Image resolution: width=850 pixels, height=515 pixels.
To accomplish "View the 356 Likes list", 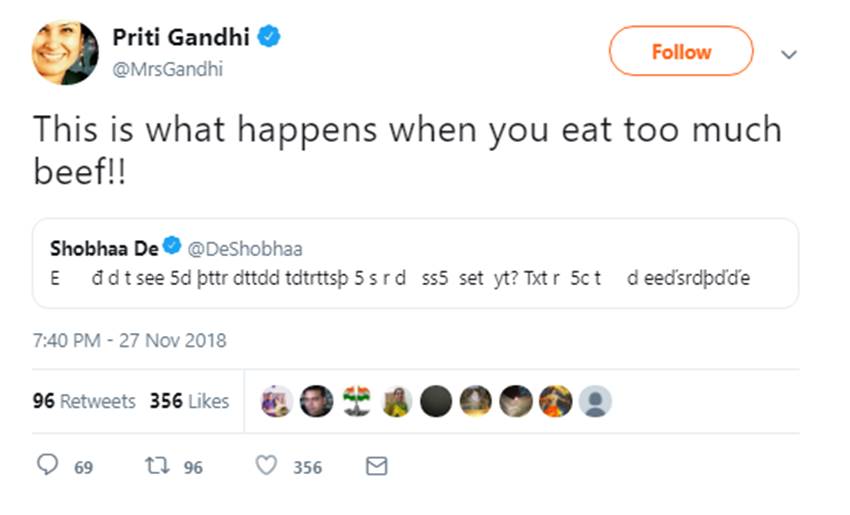I will click(190, 401).
